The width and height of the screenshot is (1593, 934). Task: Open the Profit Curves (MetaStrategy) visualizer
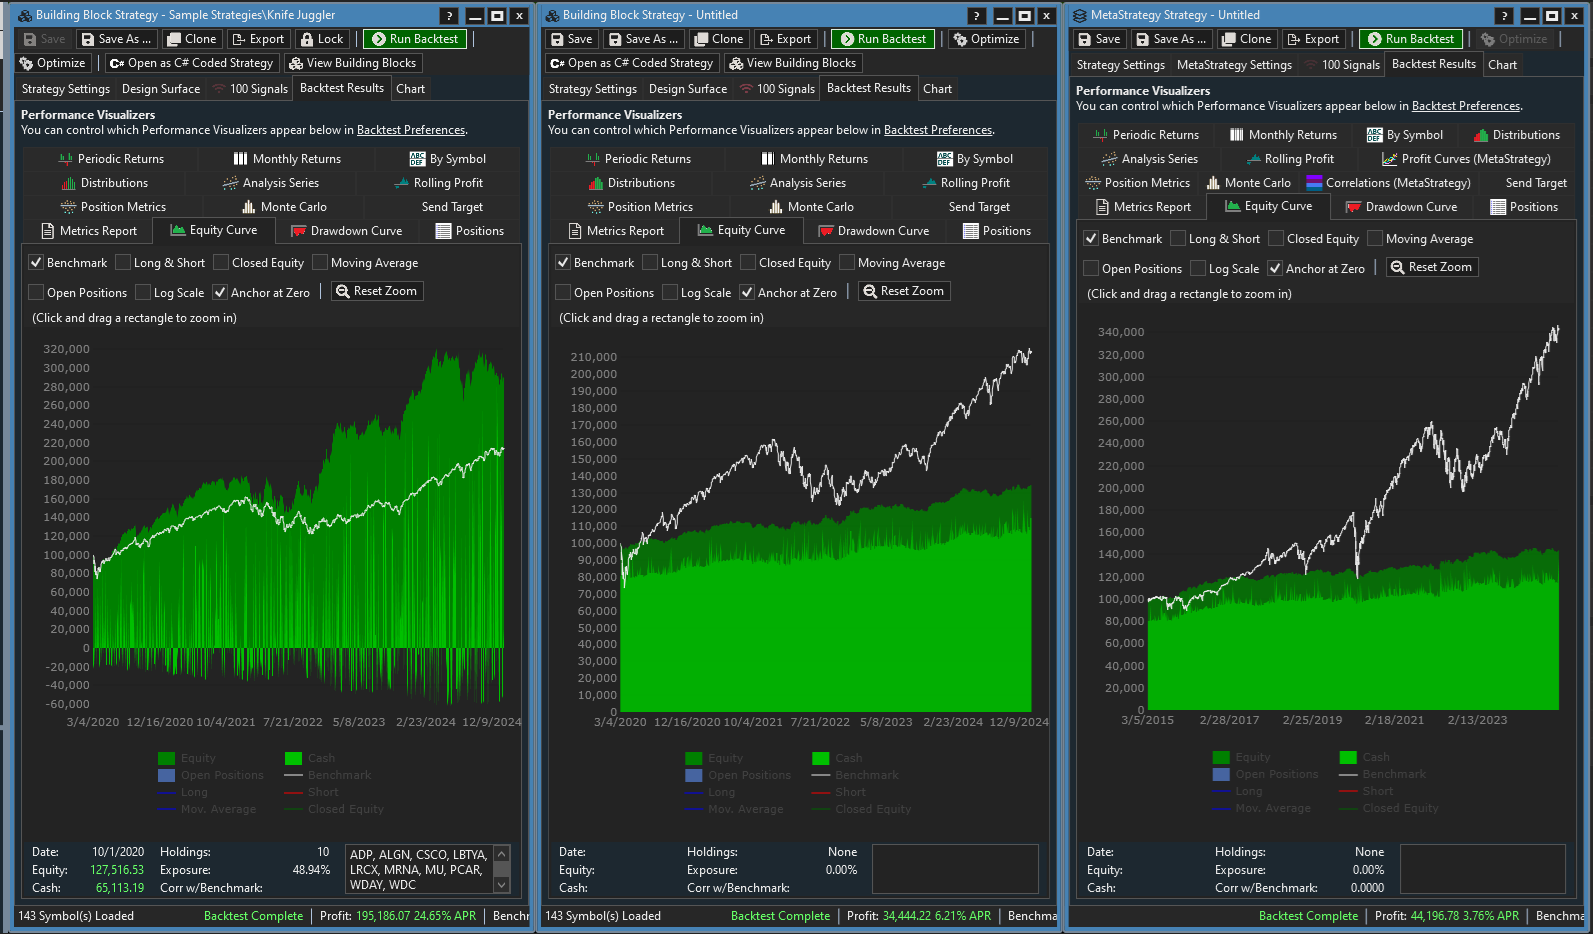1466,159
